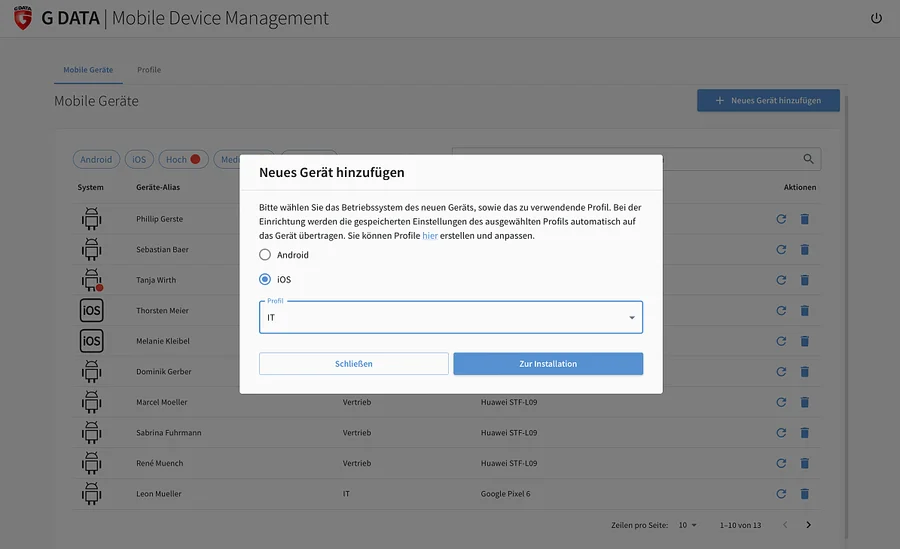This screenshot has height=549, width=900.
Task: Click Schließen button in dialog
Action: coord(354,364)
